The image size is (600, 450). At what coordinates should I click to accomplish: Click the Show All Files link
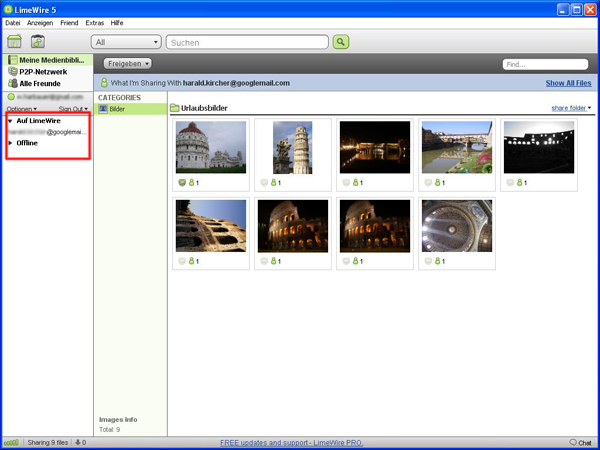click(x=568, y=83)
